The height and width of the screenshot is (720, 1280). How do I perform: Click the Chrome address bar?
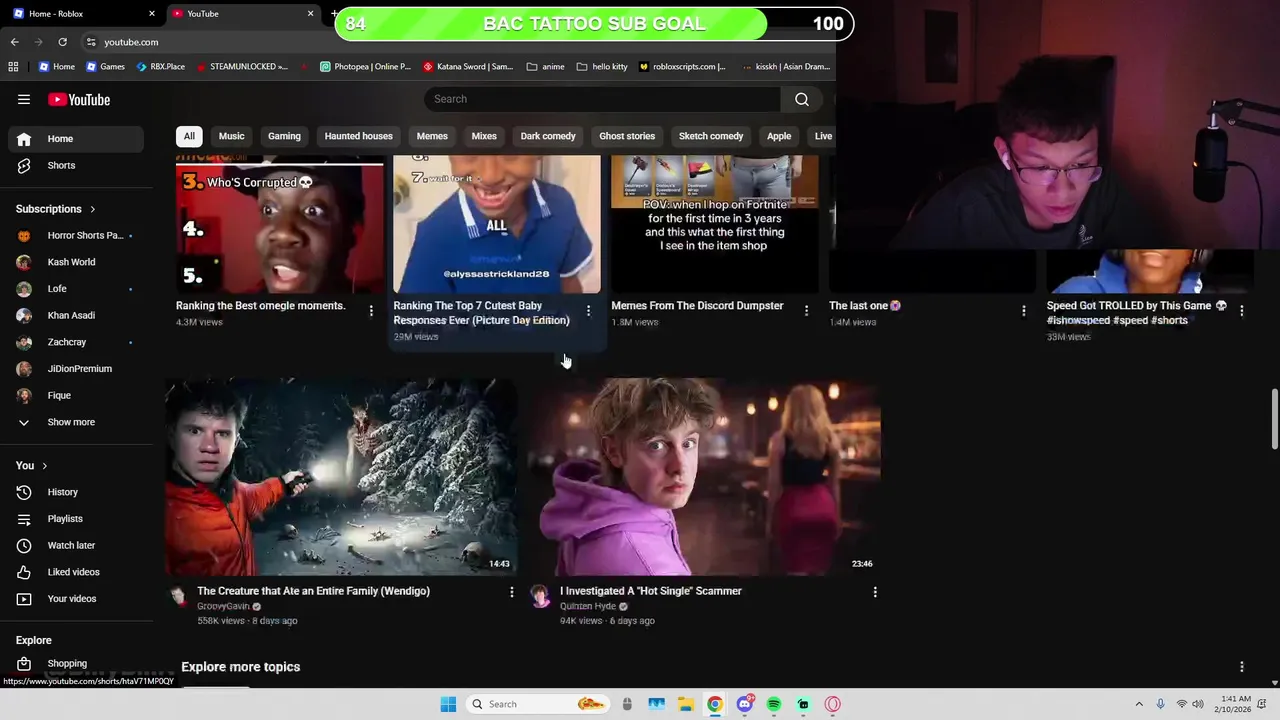coord(455,42)
